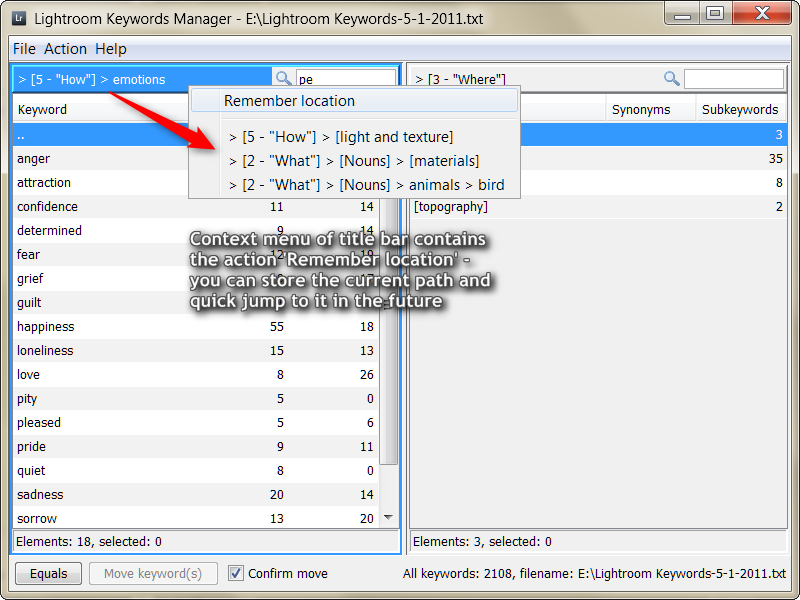Click the right panel row with 35 subkeywords
This screenshot has width=800, height=600.
653,159
